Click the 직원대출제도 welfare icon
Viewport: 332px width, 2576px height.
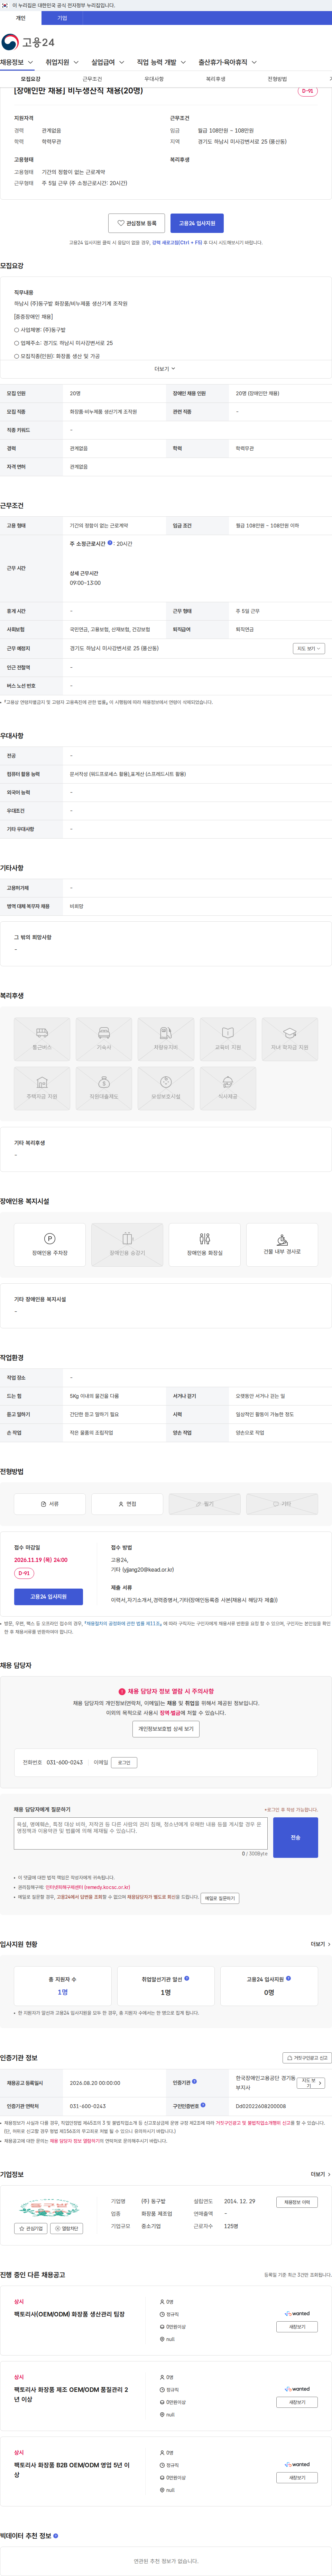[104, 1088]
